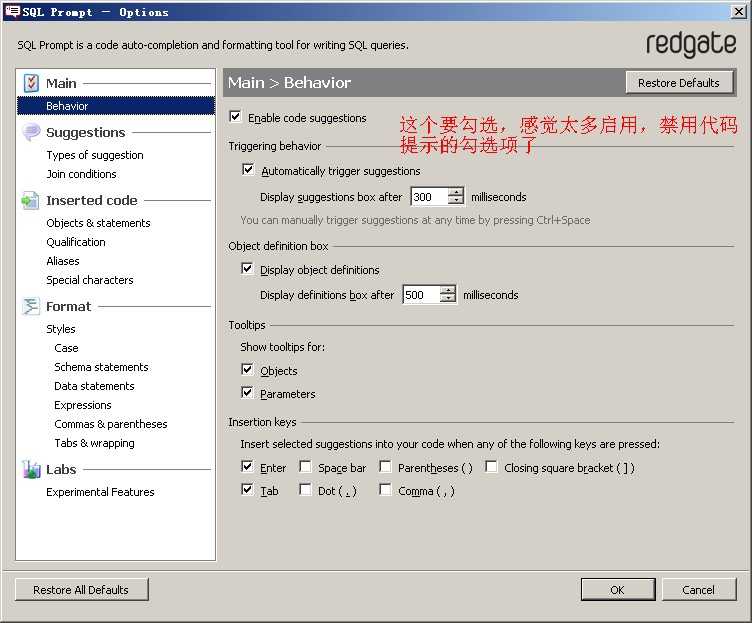Open Expressions formatting page
The height and width of the screenshot is (623, 752).
[82, 405]
